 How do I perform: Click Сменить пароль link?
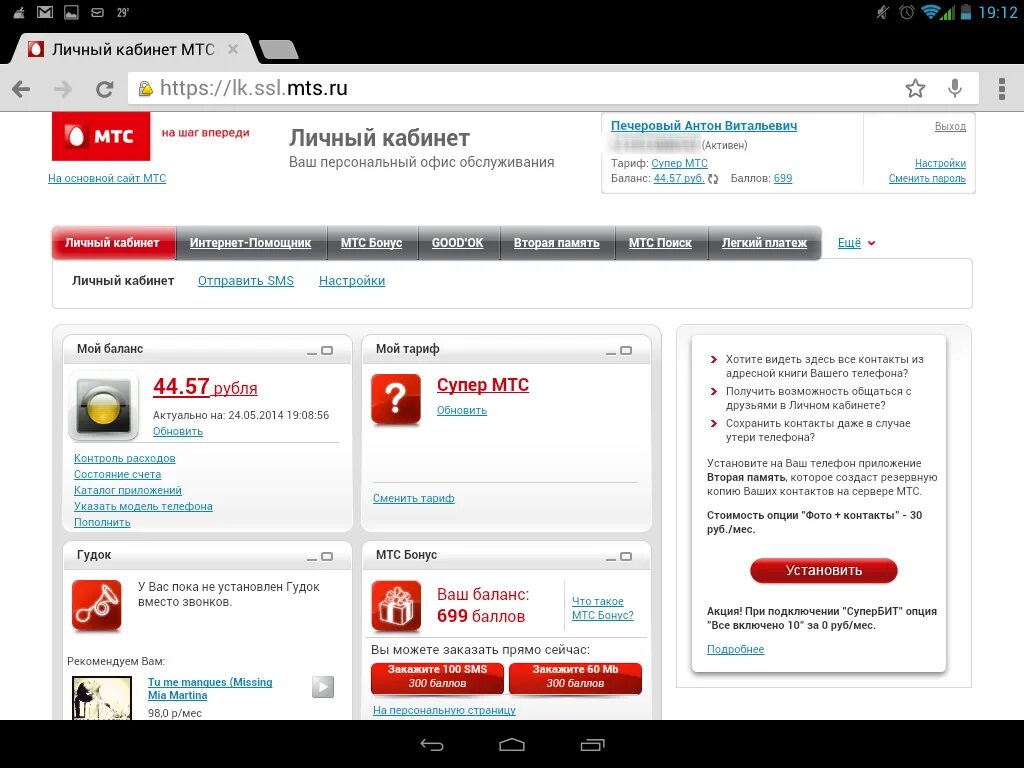pos(927,178)
